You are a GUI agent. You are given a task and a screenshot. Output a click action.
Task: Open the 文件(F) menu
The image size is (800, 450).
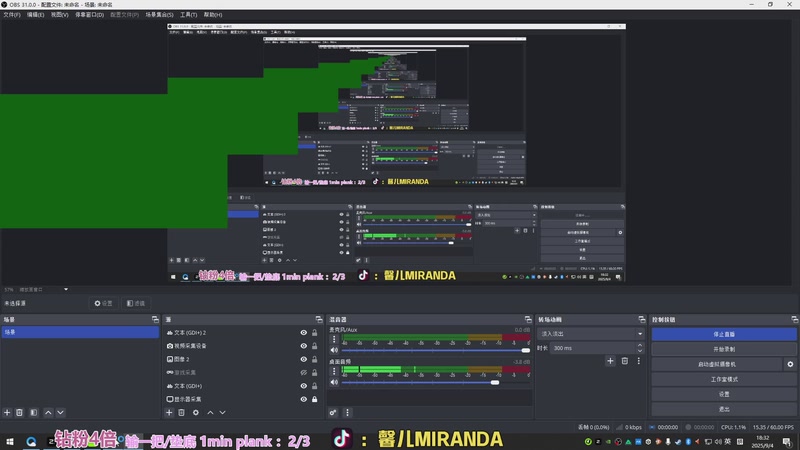12,15
